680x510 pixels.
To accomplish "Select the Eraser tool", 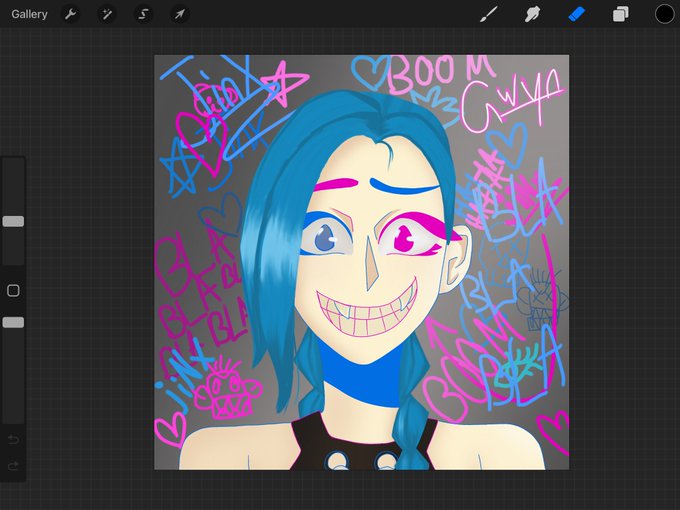I will coord(577,14).
